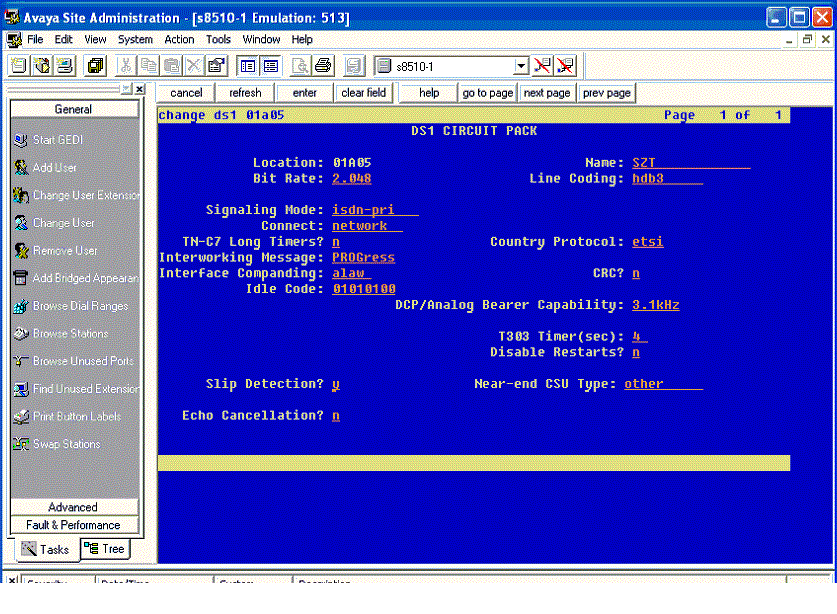The image size is (837, 614).
Task: Click the first toolbar icon for a new document
Action: tap(18, 66)
